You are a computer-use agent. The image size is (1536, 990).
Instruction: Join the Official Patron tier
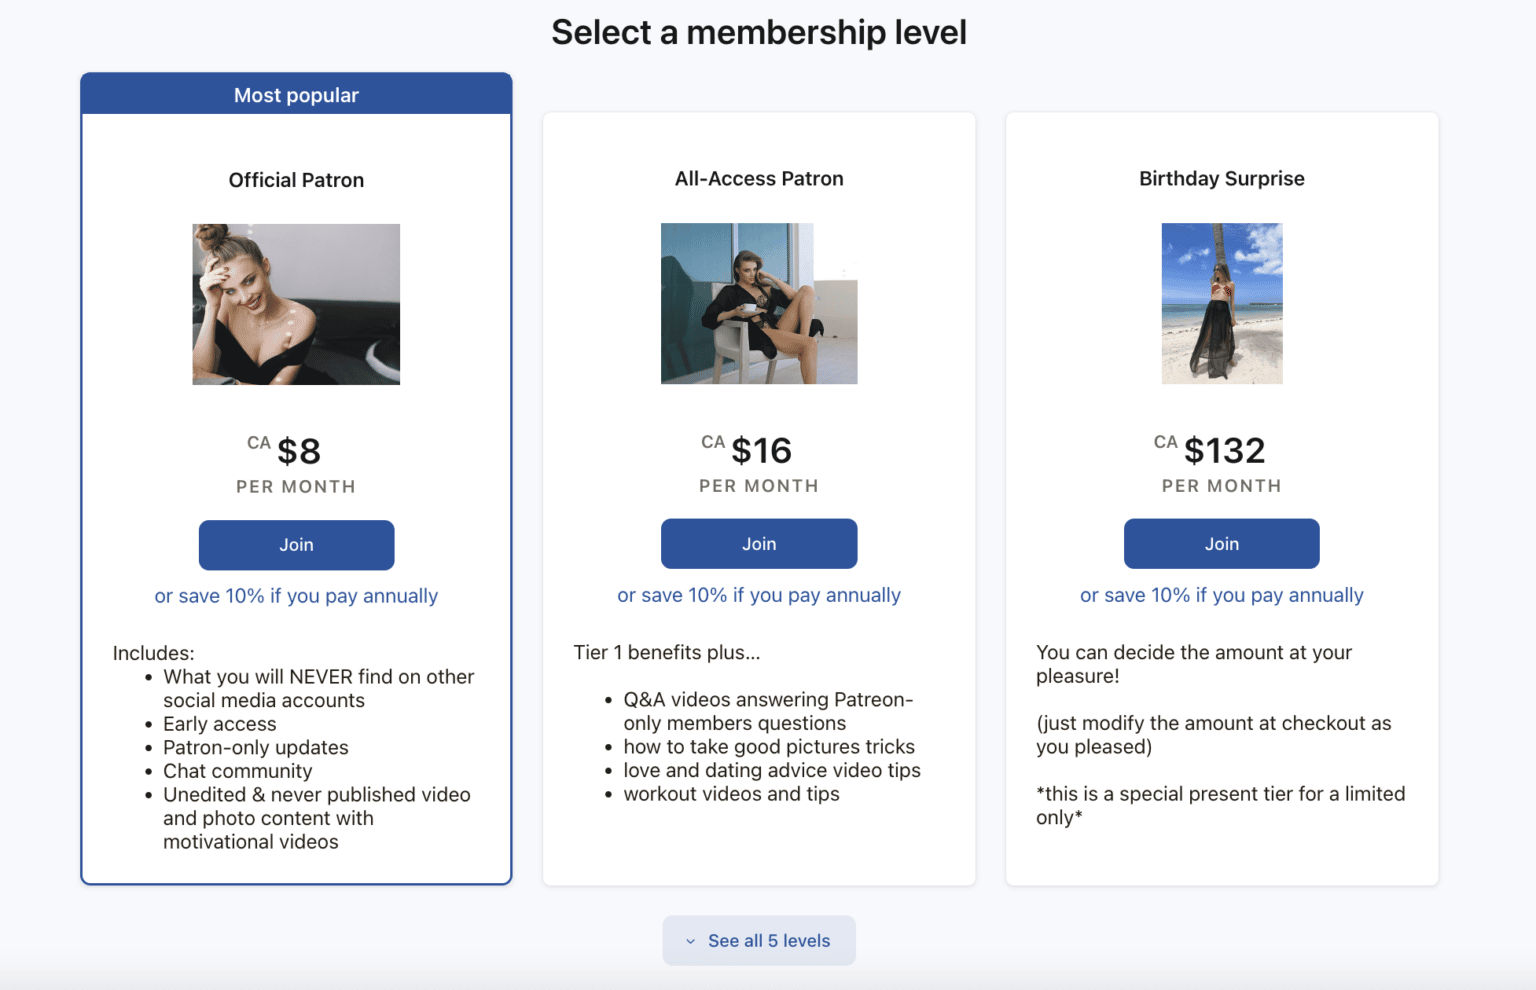(x=296, y=545)
